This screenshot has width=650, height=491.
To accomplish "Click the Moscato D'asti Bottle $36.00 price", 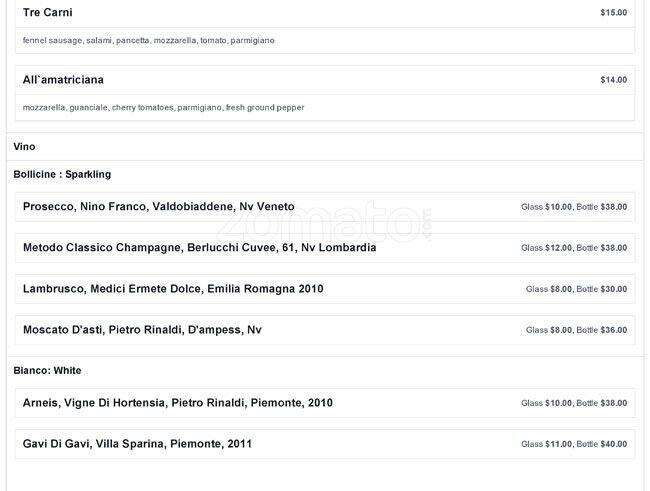I will (602, 330).
